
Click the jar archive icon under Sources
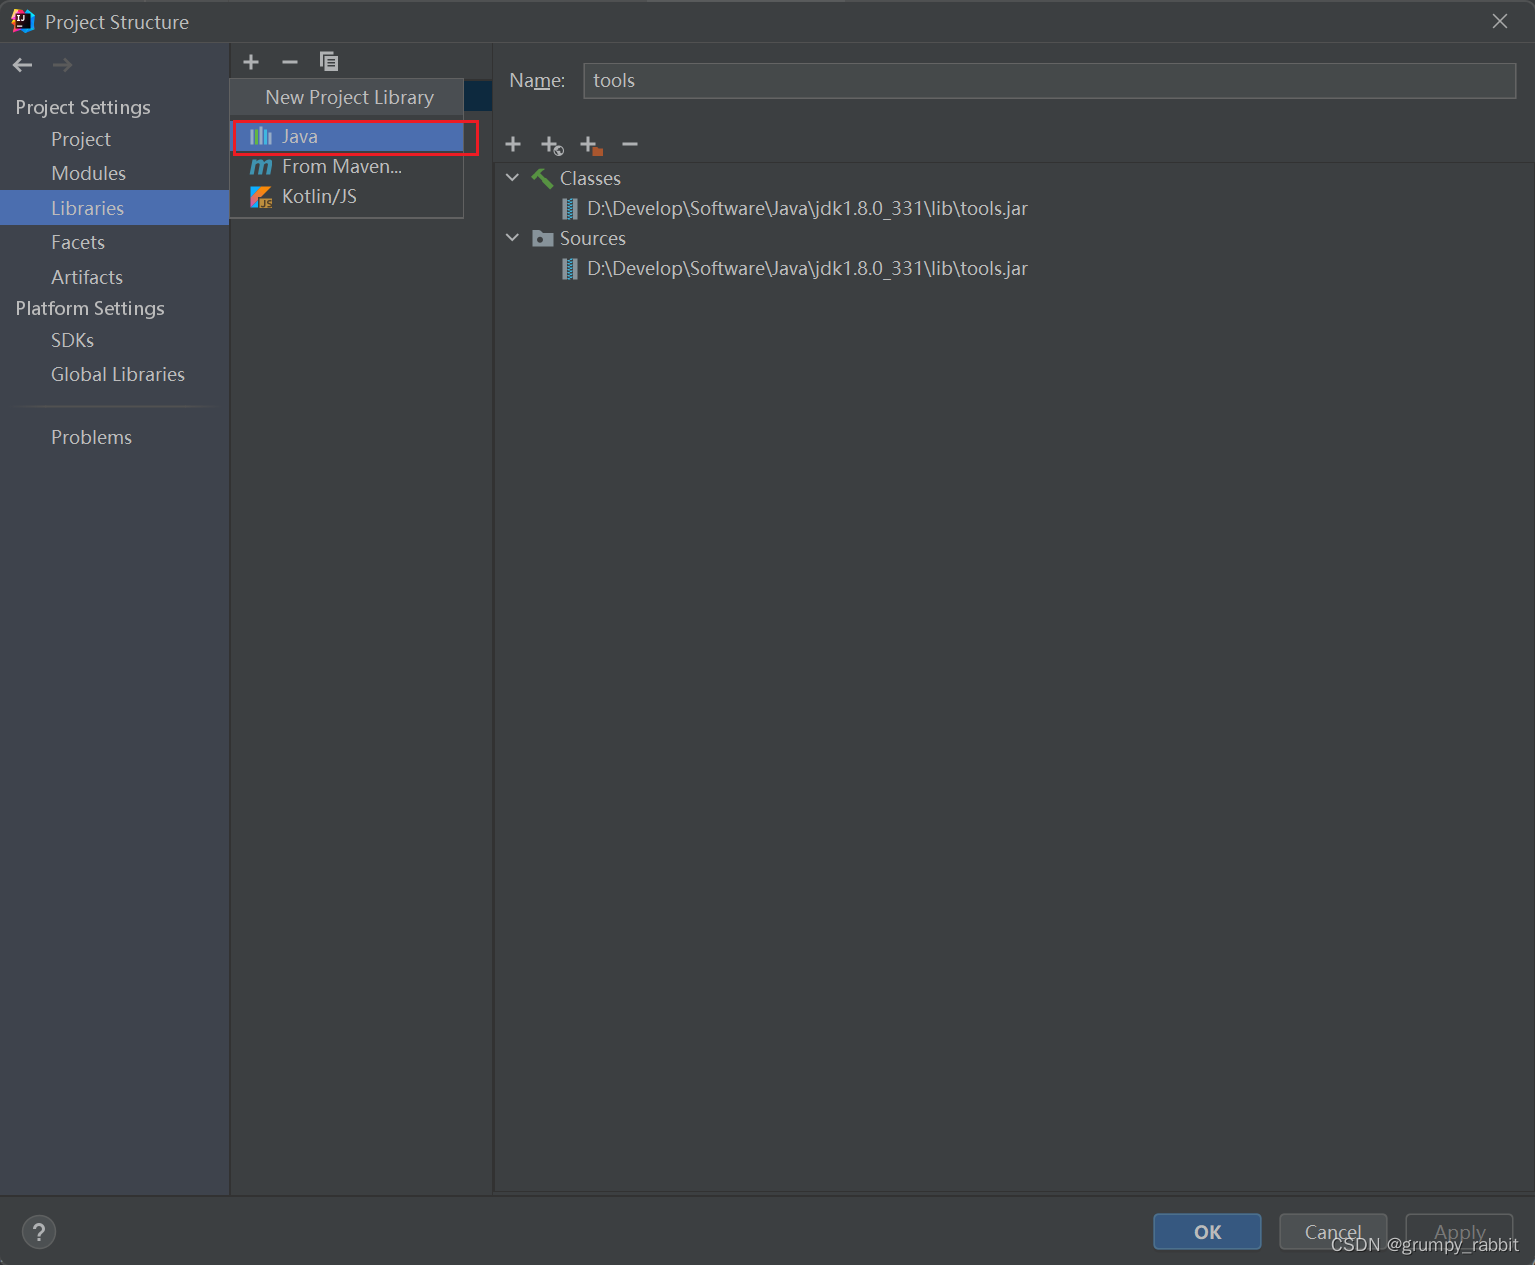[x=570, y=269]
